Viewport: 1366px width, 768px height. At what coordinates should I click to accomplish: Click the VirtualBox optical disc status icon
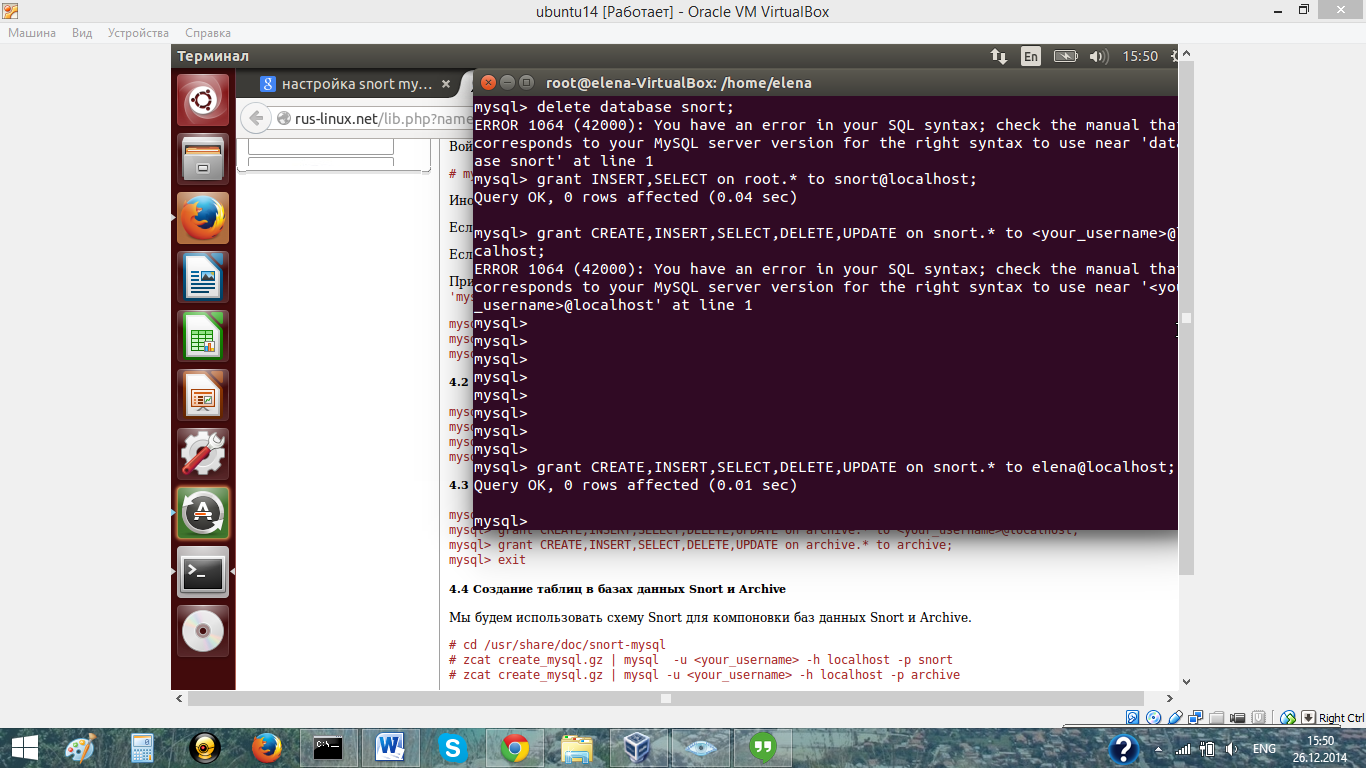[x=1154, y=717]
